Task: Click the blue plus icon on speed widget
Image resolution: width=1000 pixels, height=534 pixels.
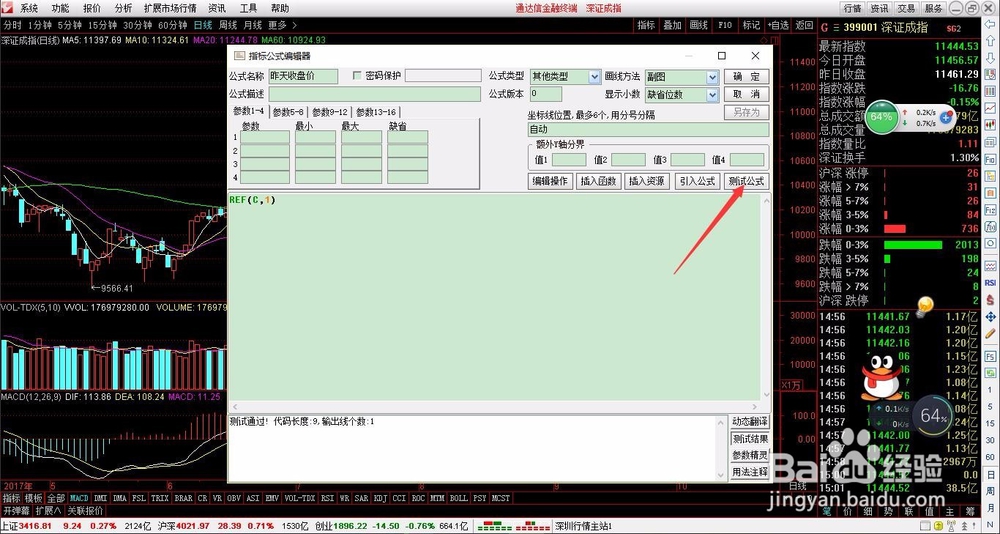Action: (946, 118)
